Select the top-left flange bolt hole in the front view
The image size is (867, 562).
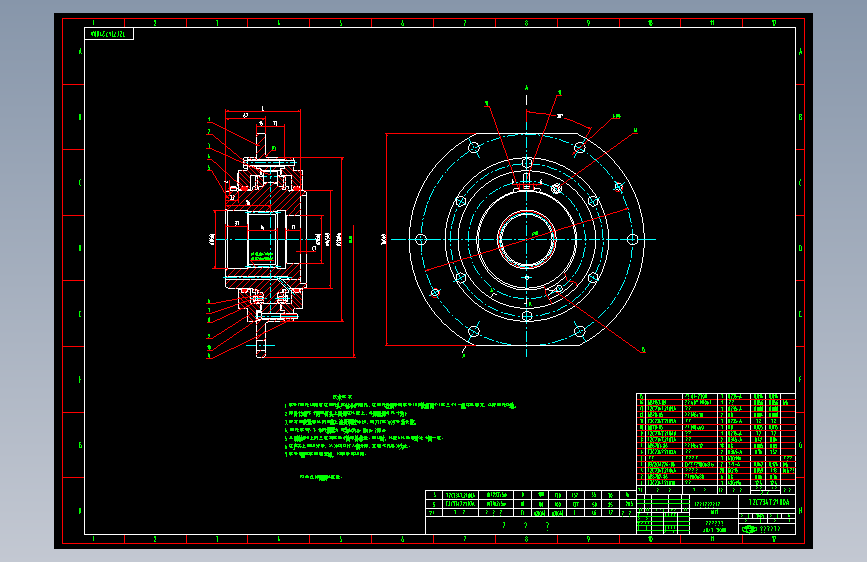click(474, 148)
